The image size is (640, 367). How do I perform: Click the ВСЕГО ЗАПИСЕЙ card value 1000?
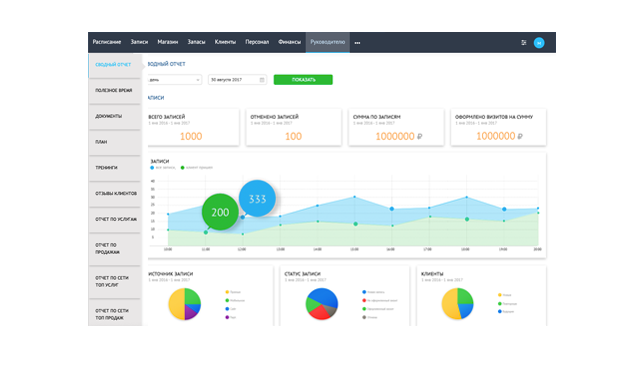(191, 136)
